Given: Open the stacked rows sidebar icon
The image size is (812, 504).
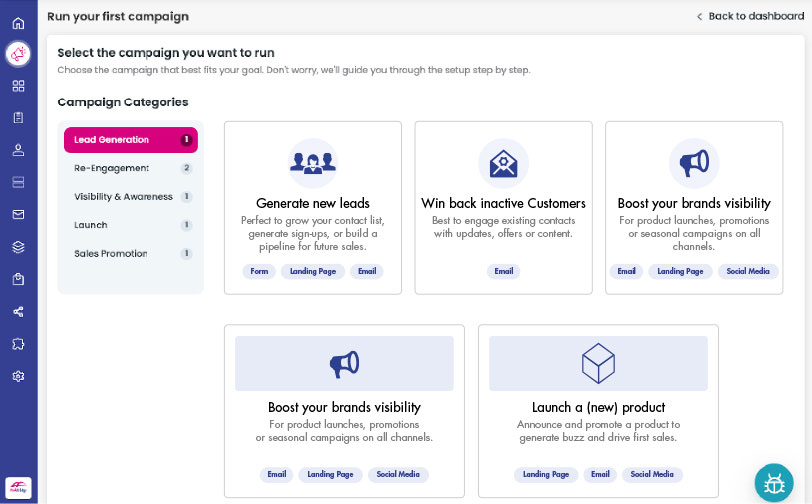Looking at the screenshot, I should tap(18, 182).
